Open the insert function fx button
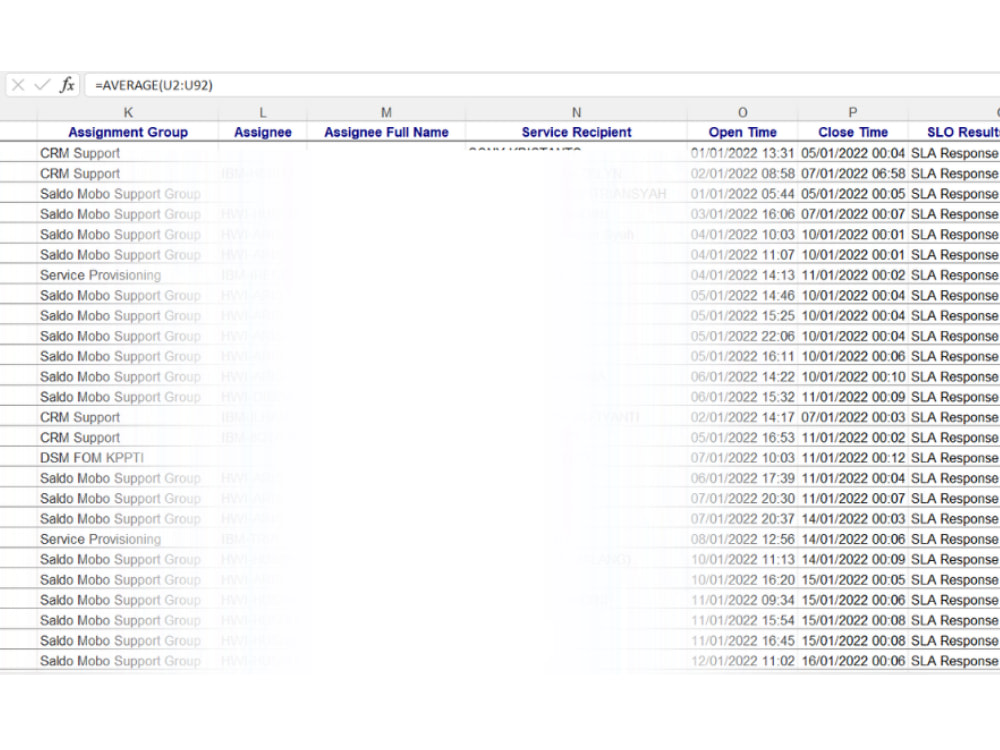The image size is (1000, 750). click(67, 85)
